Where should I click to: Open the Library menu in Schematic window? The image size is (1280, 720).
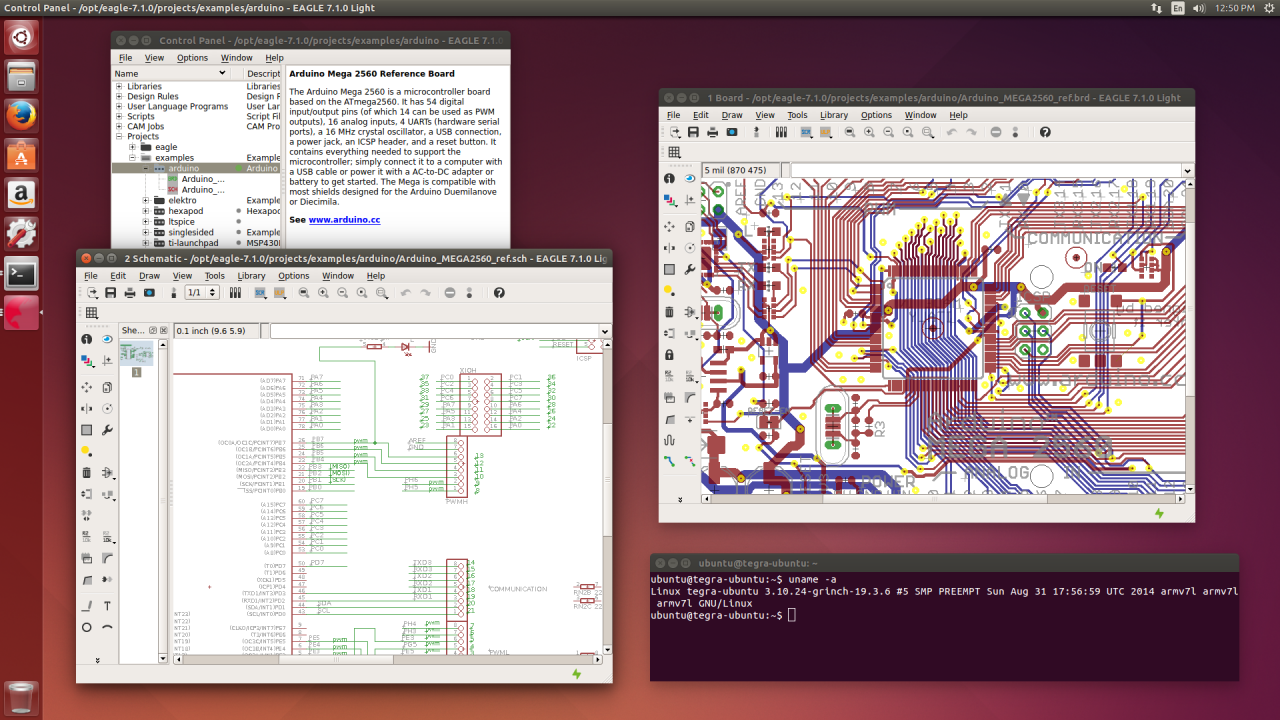[251, 276]
